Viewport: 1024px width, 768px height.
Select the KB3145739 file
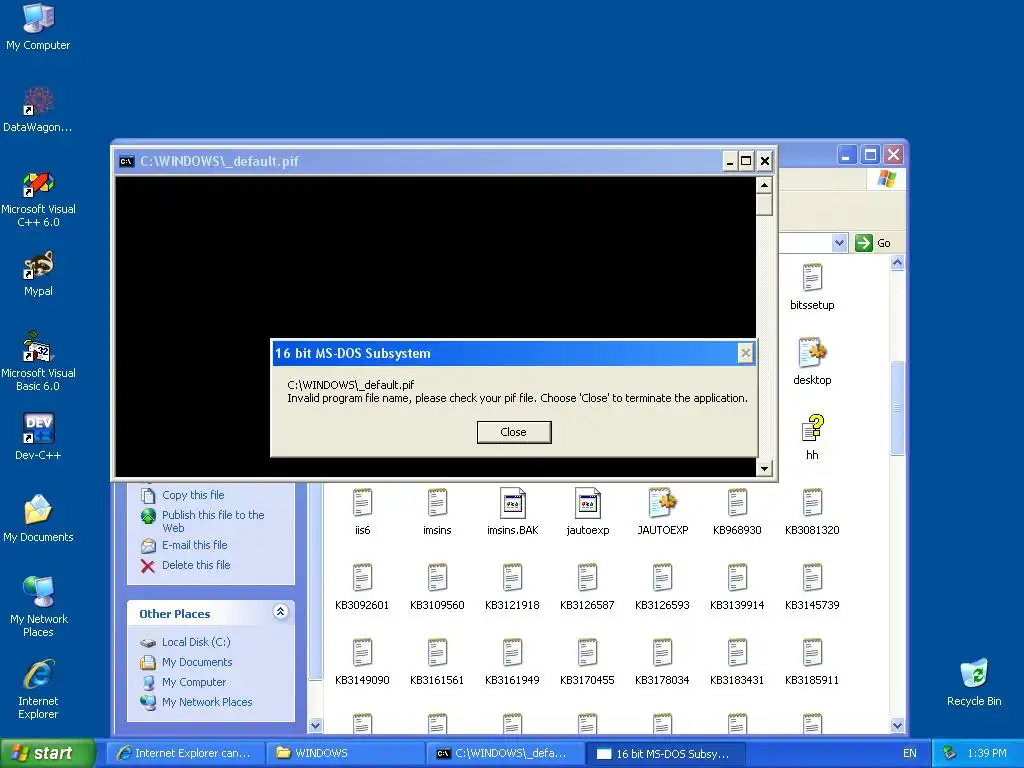click(x=812, y=587)
